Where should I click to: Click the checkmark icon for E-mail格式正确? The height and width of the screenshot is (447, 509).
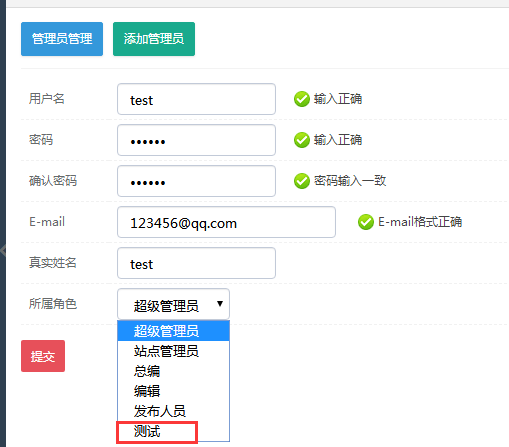click(x=366, y=222)
